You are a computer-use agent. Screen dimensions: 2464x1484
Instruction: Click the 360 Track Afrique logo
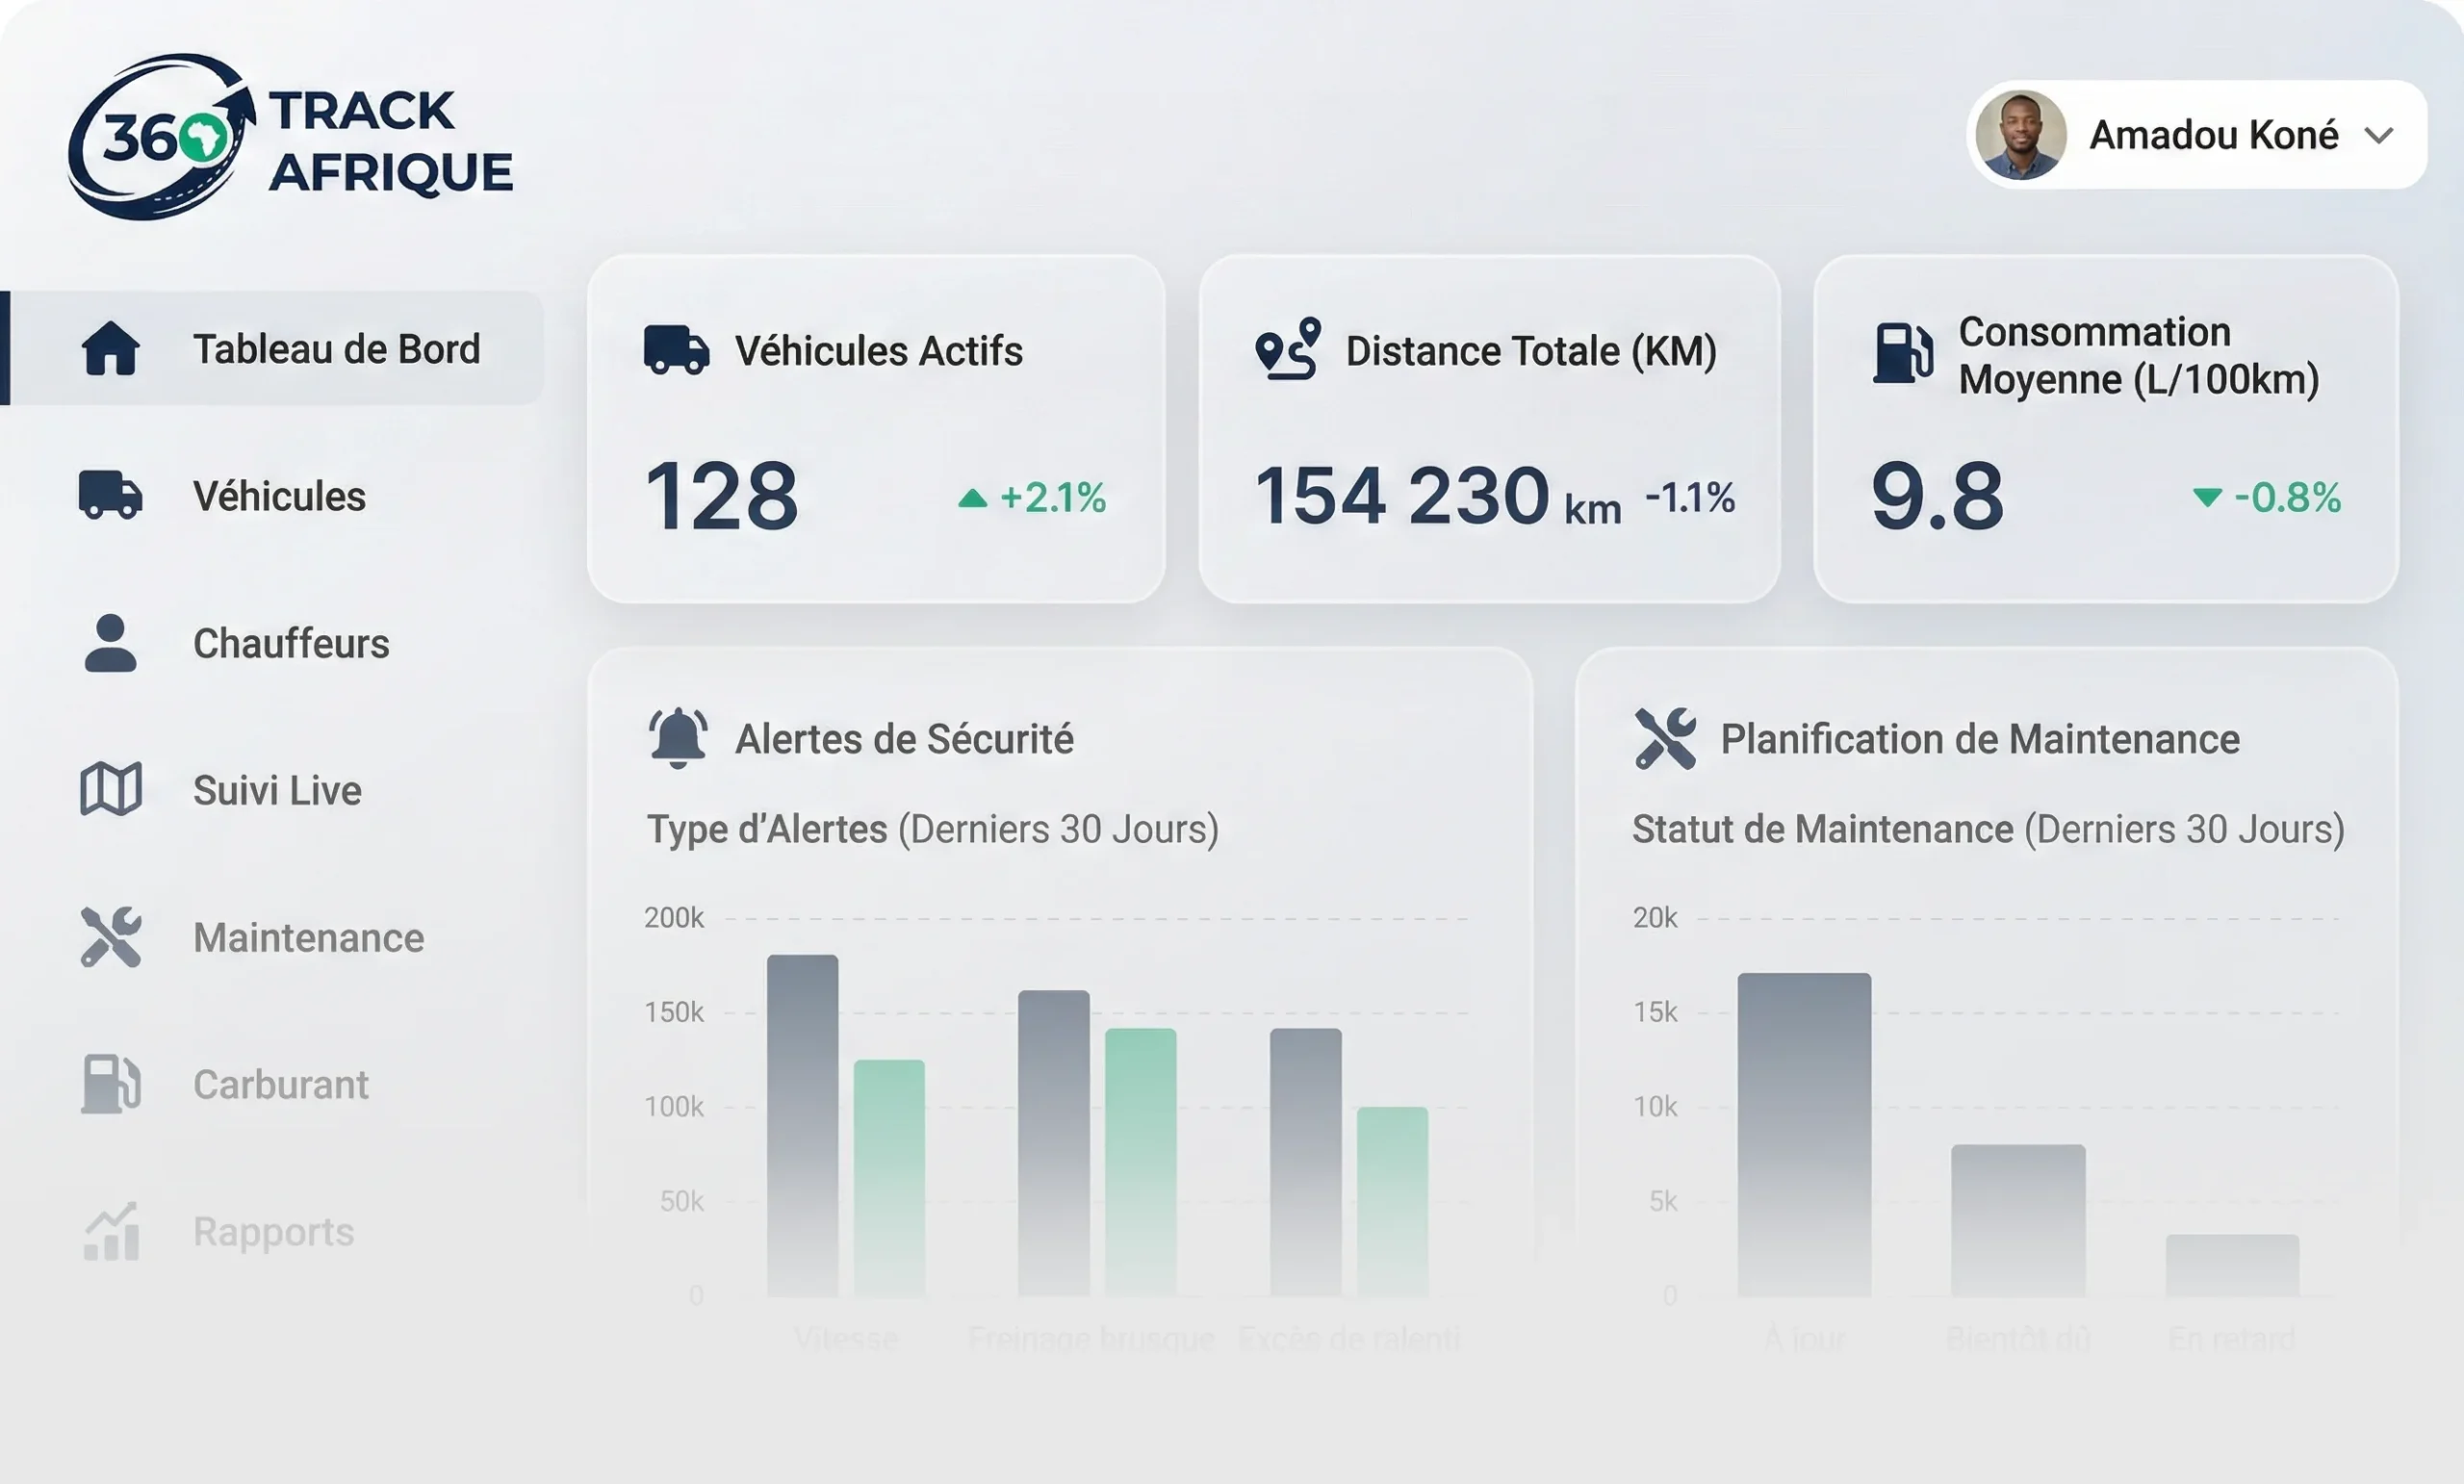coord(290,137)
